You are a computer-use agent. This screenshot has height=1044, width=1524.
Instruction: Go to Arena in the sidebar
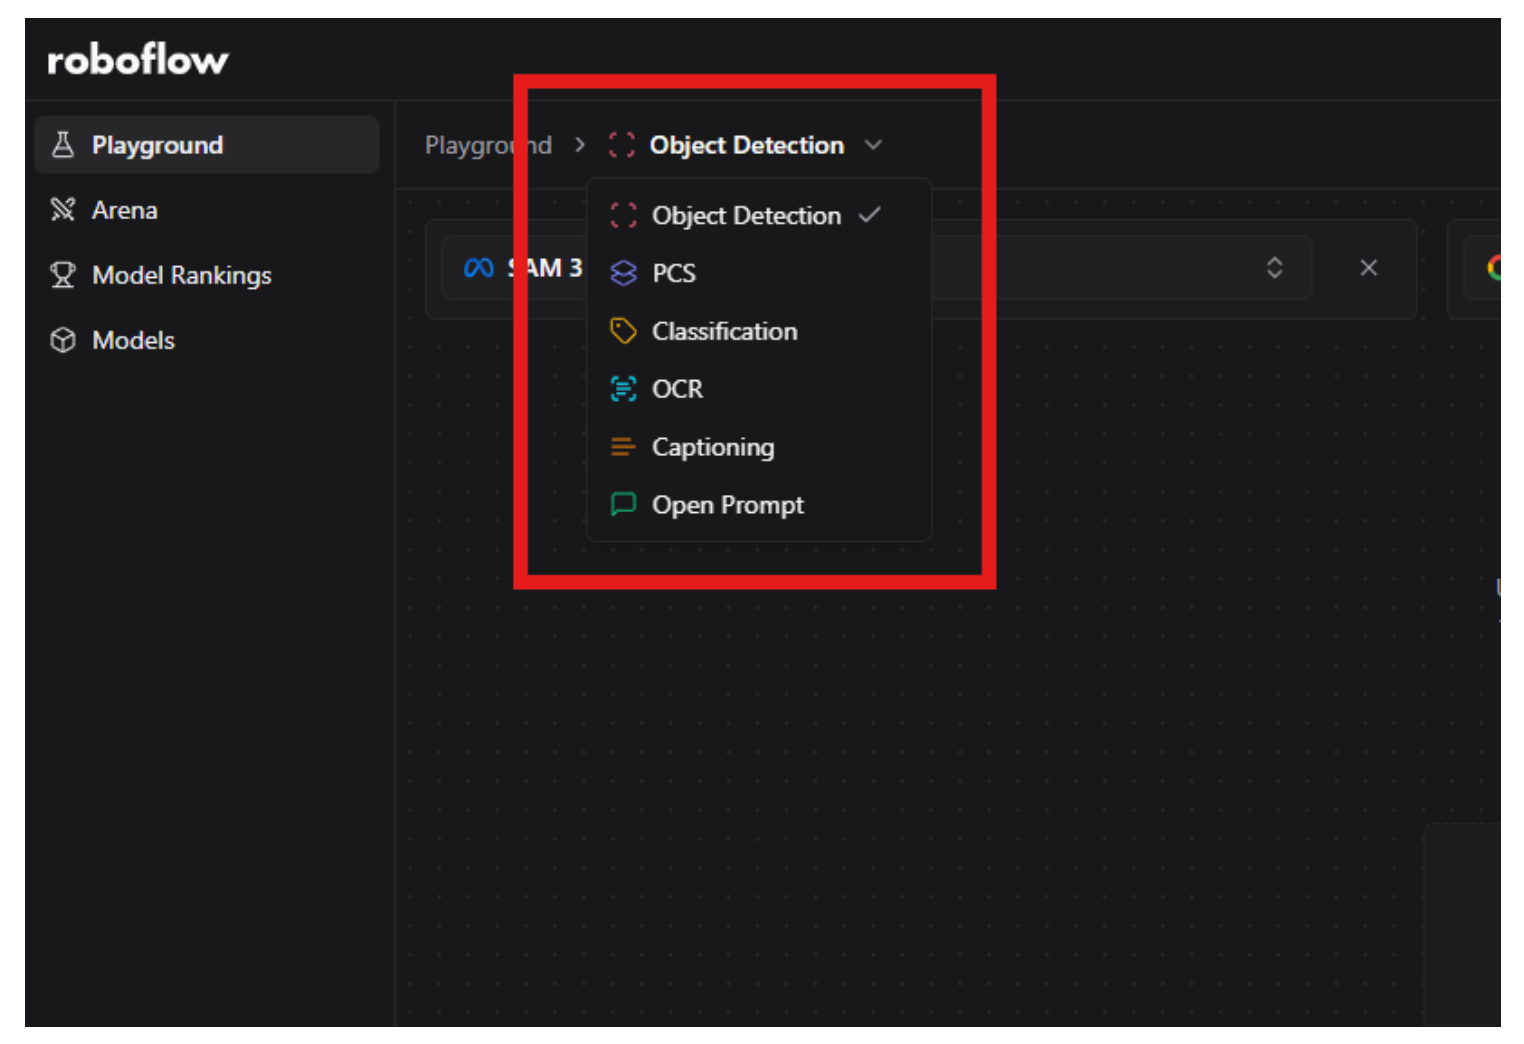(207, 210)
